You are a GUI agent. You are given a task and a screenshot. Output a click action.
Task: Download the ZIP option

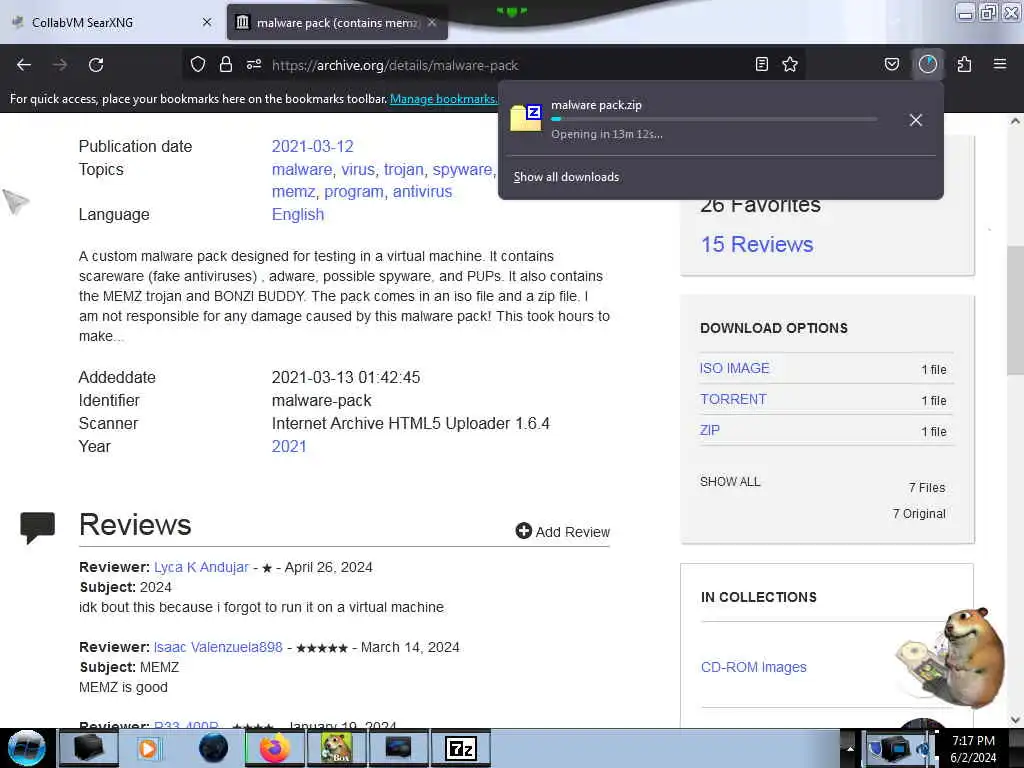click(x=710, y=430)
